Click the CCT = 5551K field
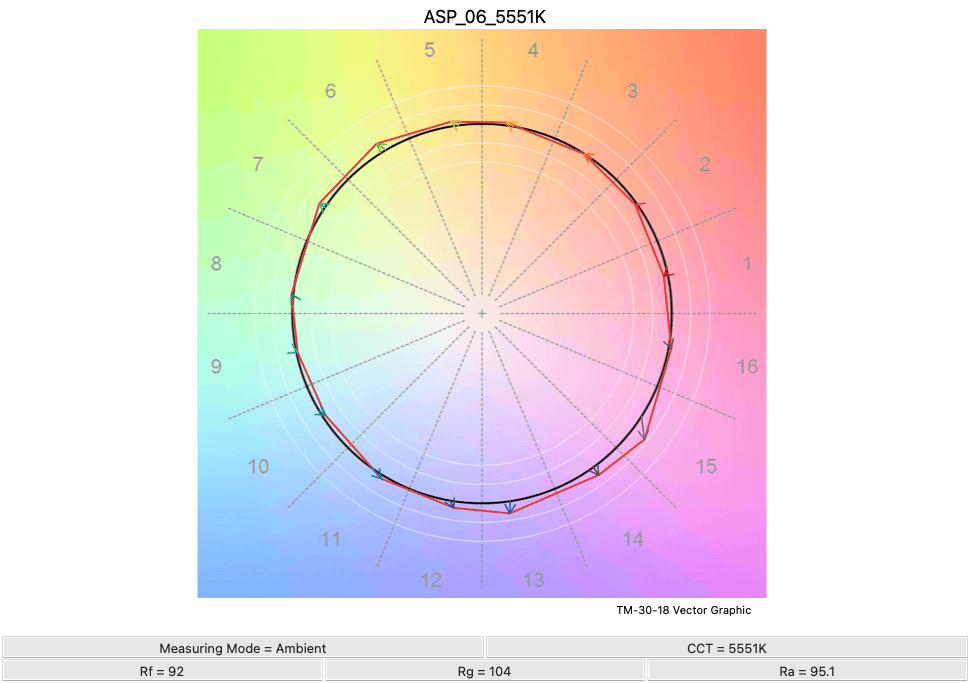This screenshot has width=970, height=683. [x=726, y=648]
